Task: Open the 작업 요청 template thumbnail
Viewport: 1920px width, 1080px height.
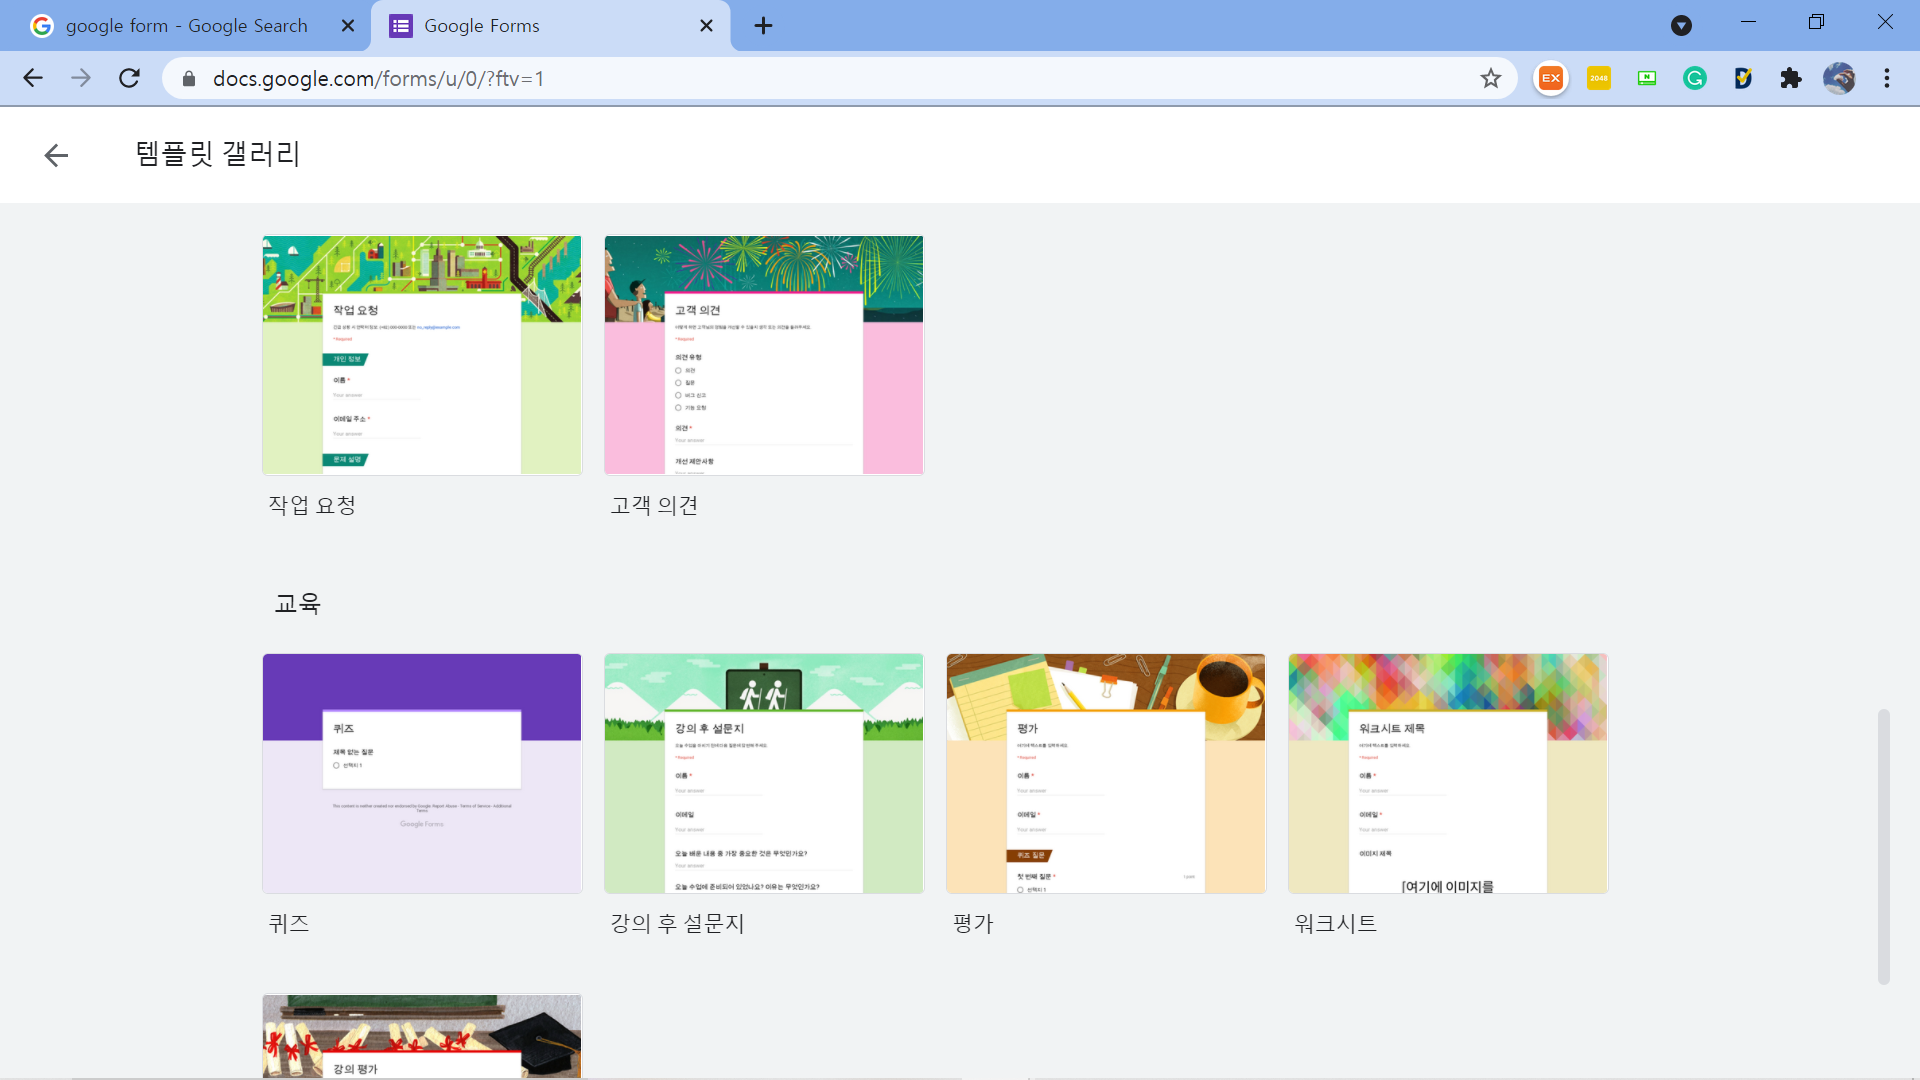Action: 422,355
